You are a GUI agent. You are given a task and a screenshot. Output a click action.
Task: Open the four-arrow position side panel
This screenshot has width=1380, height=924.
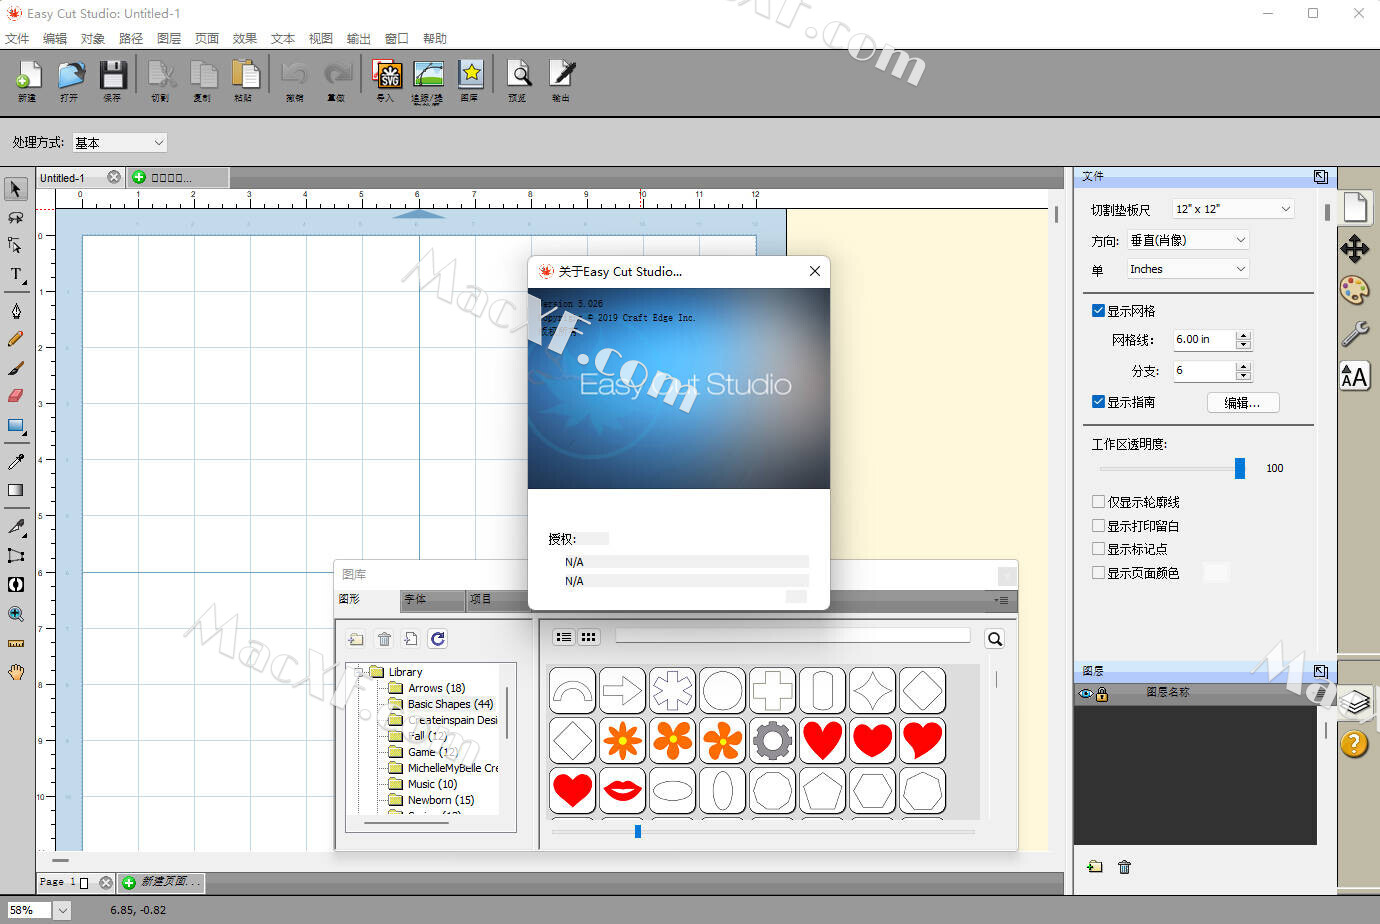(x=1354, y=248)
